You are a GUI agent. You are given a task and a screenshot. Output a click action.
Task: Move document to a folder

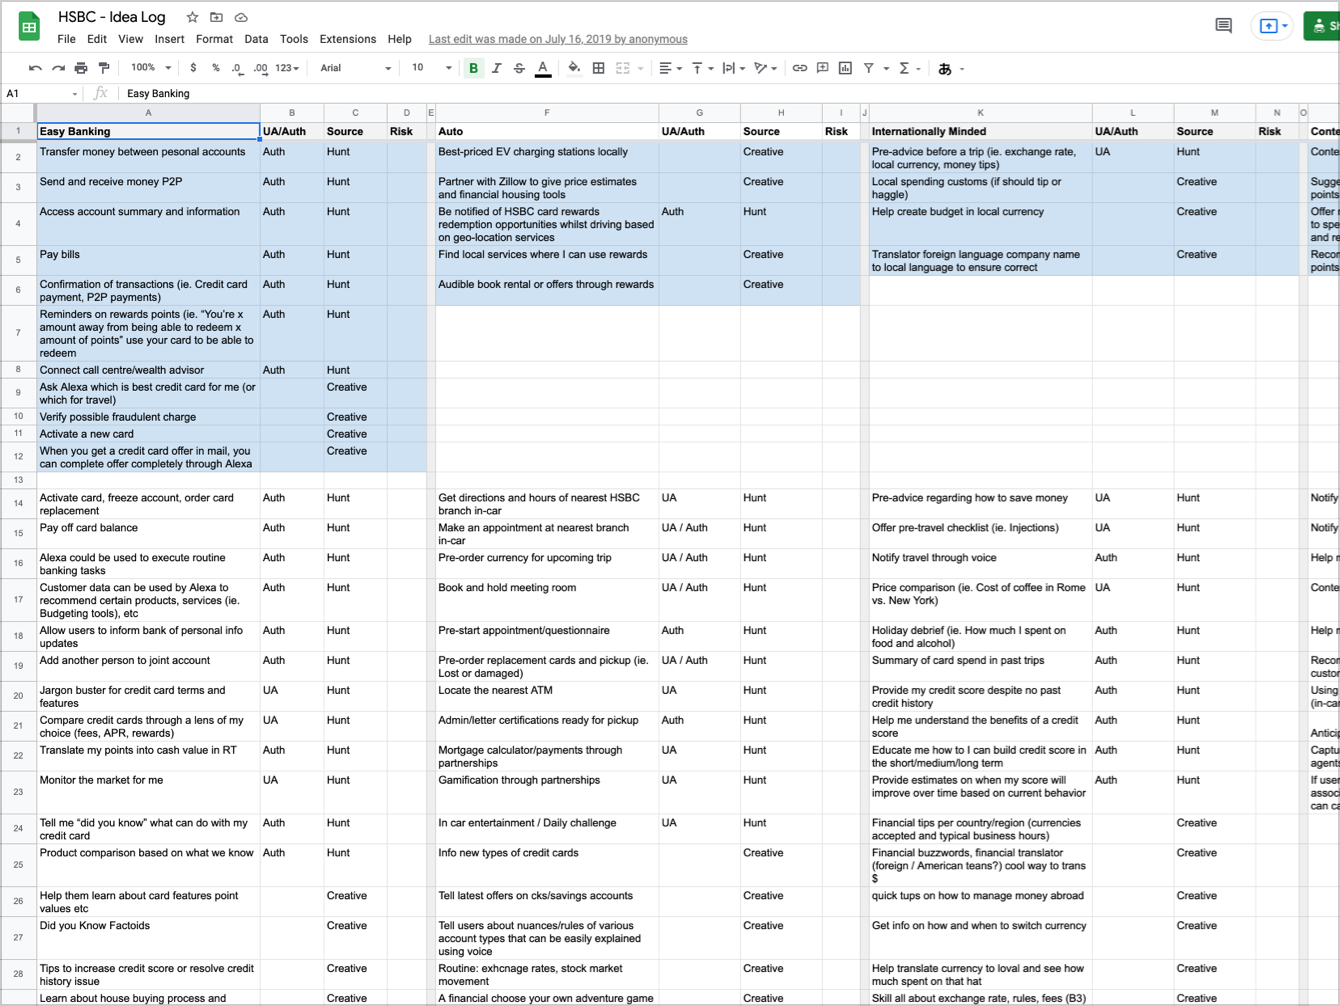(x=216, y=17)
